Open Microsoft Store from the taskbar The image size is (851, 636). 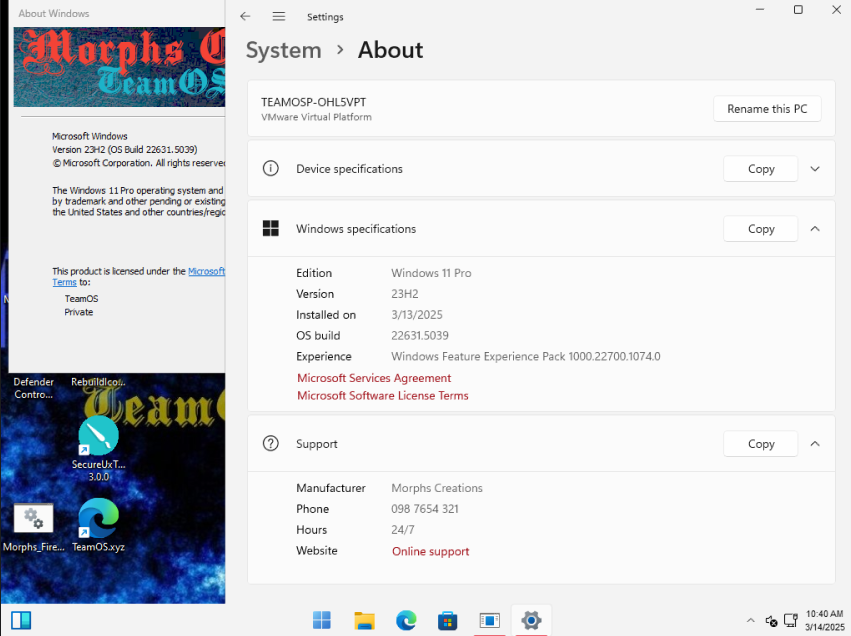[x=448, y=620]
